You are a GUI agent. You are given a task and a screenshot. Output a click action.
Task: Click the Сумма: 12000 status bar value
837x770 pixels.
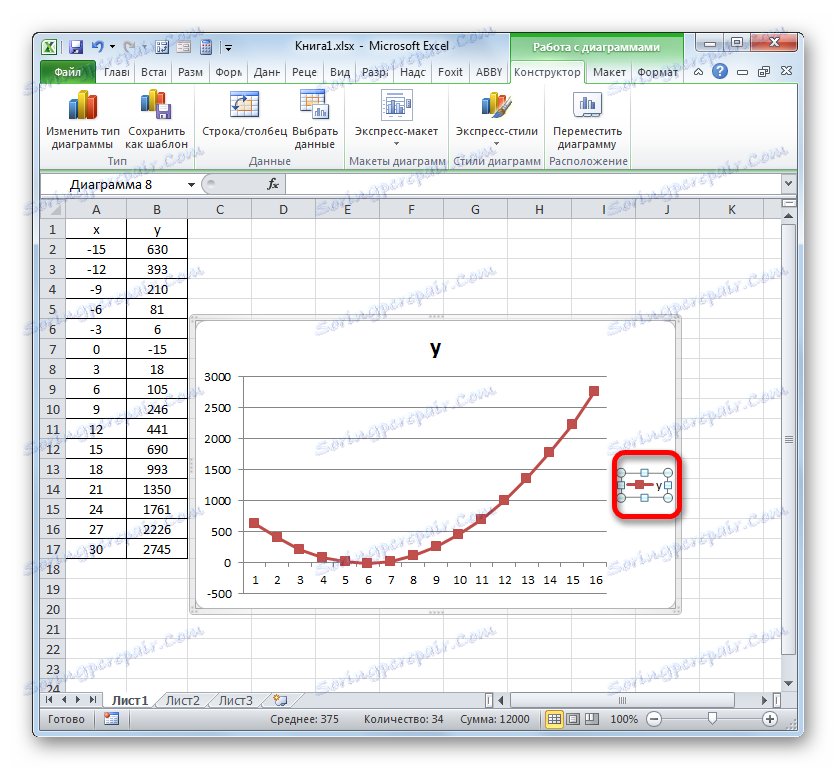point(495,719)
